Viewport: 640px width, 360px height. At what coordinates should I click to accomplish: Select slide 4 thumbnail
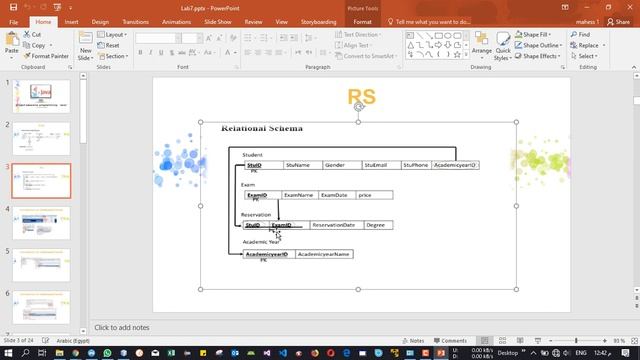click(41, 223)
